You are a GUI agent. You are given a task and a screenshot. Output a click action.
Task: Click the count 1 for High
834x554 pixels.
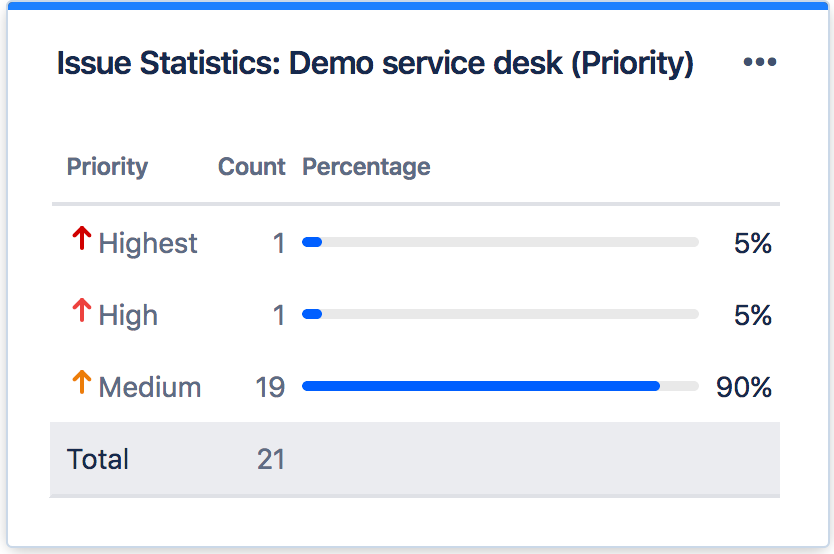pos(278,315)
